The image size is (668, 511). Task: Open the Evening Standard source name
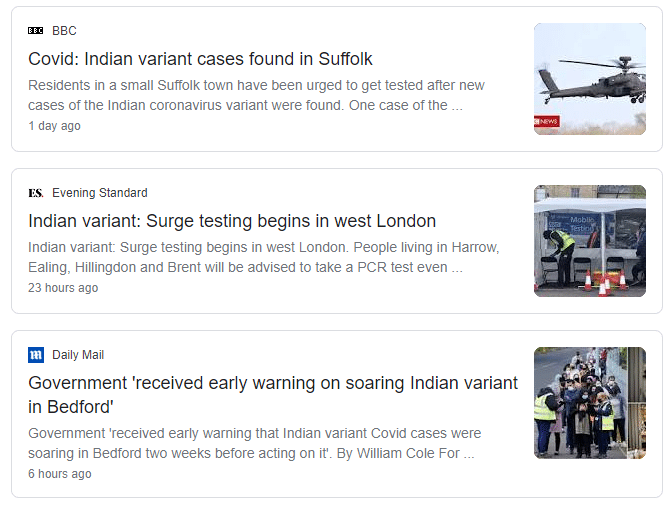[x=100, y=193]
